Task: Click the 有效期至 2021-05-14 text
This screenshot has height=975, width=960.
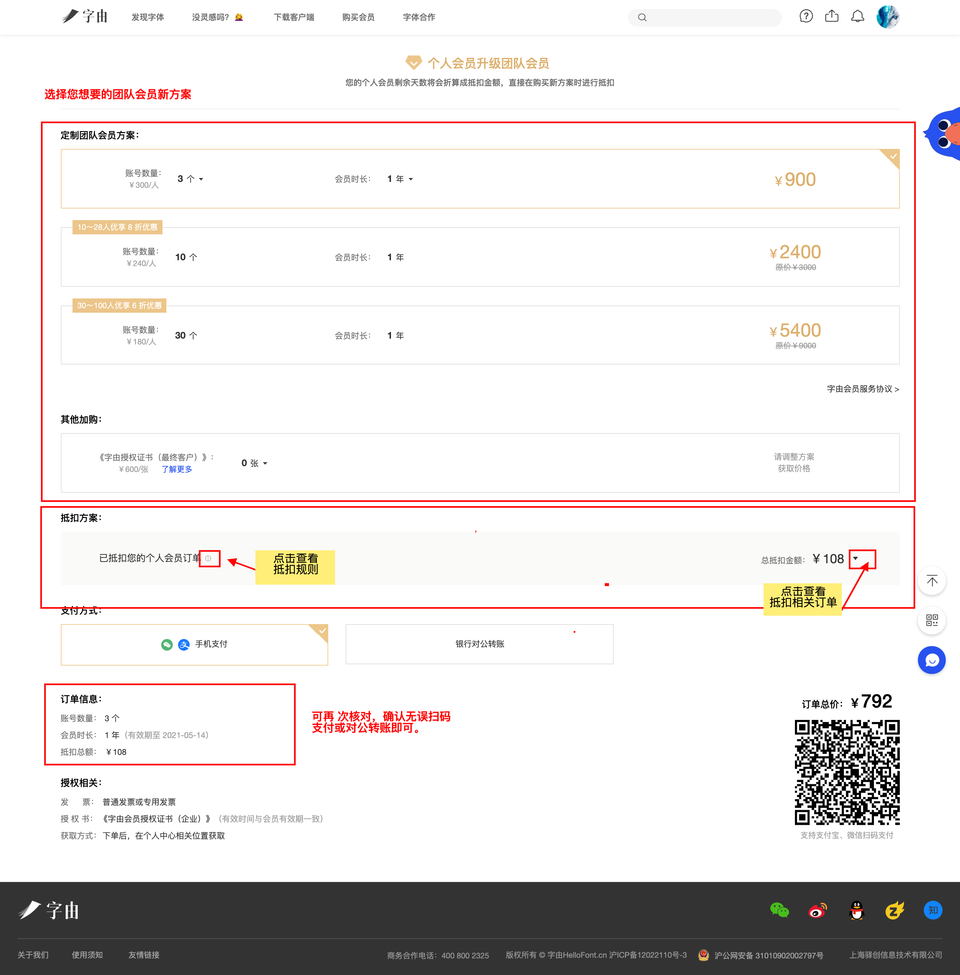Action: (x=167, y=735)
